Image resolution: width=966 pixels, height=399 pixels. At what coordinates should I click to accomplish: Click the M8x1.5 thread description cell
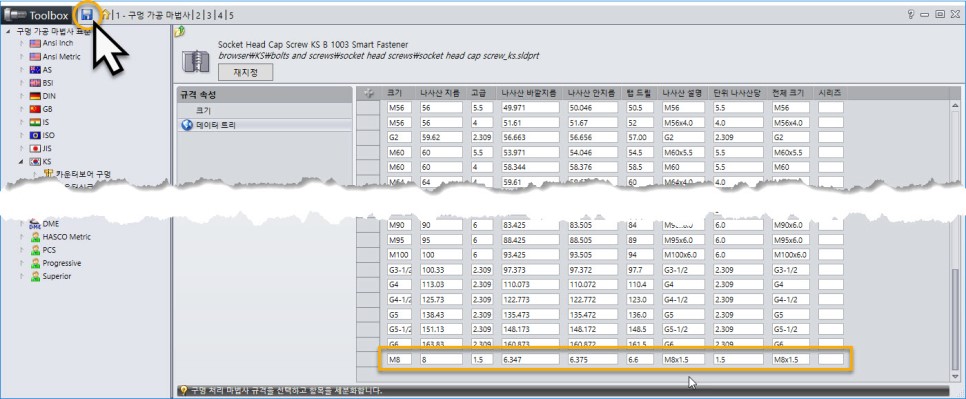(x=682, y=359)
